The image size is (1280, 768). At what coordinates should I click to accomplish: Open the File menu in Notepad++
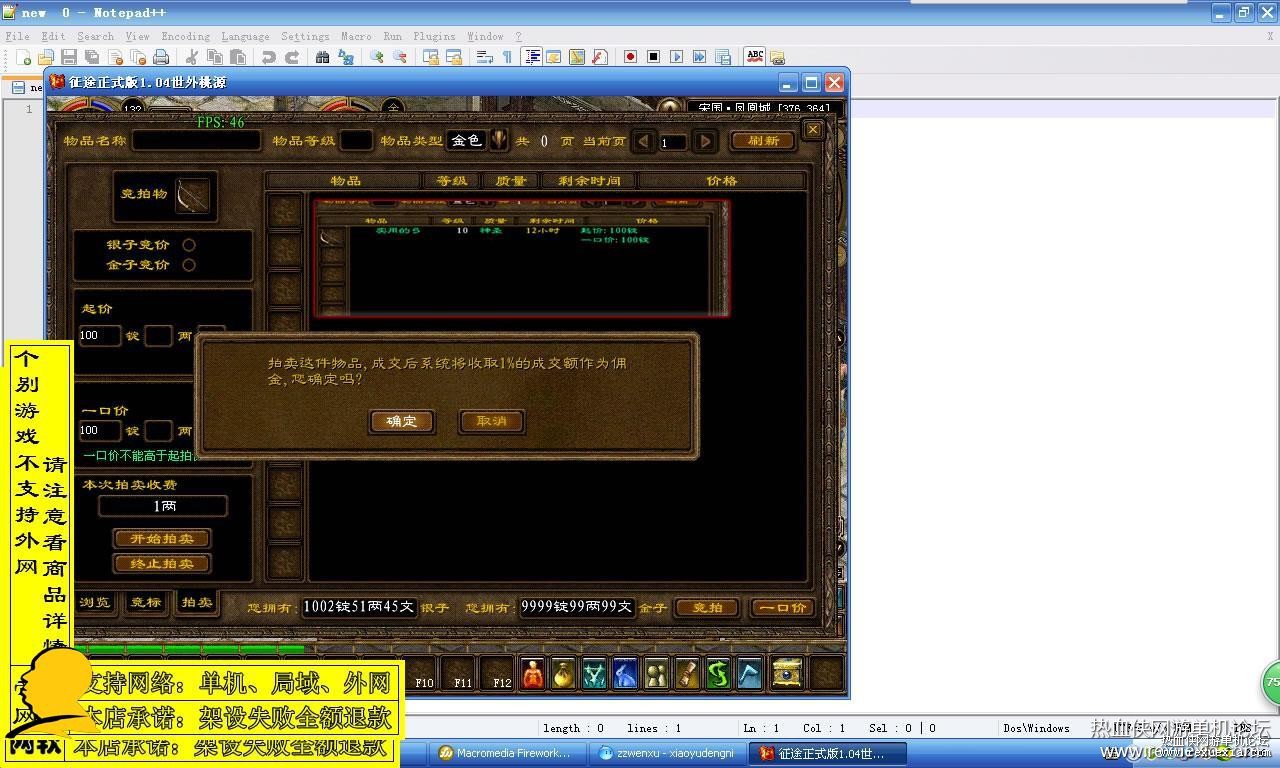point(17,36)
